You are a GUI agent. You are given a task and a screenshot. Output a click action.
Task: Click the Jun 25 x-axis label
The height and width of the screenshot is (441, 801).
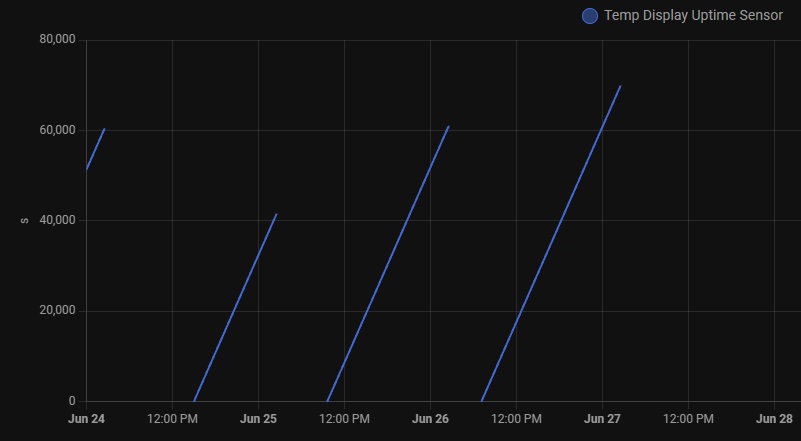(x=258, y=419)
